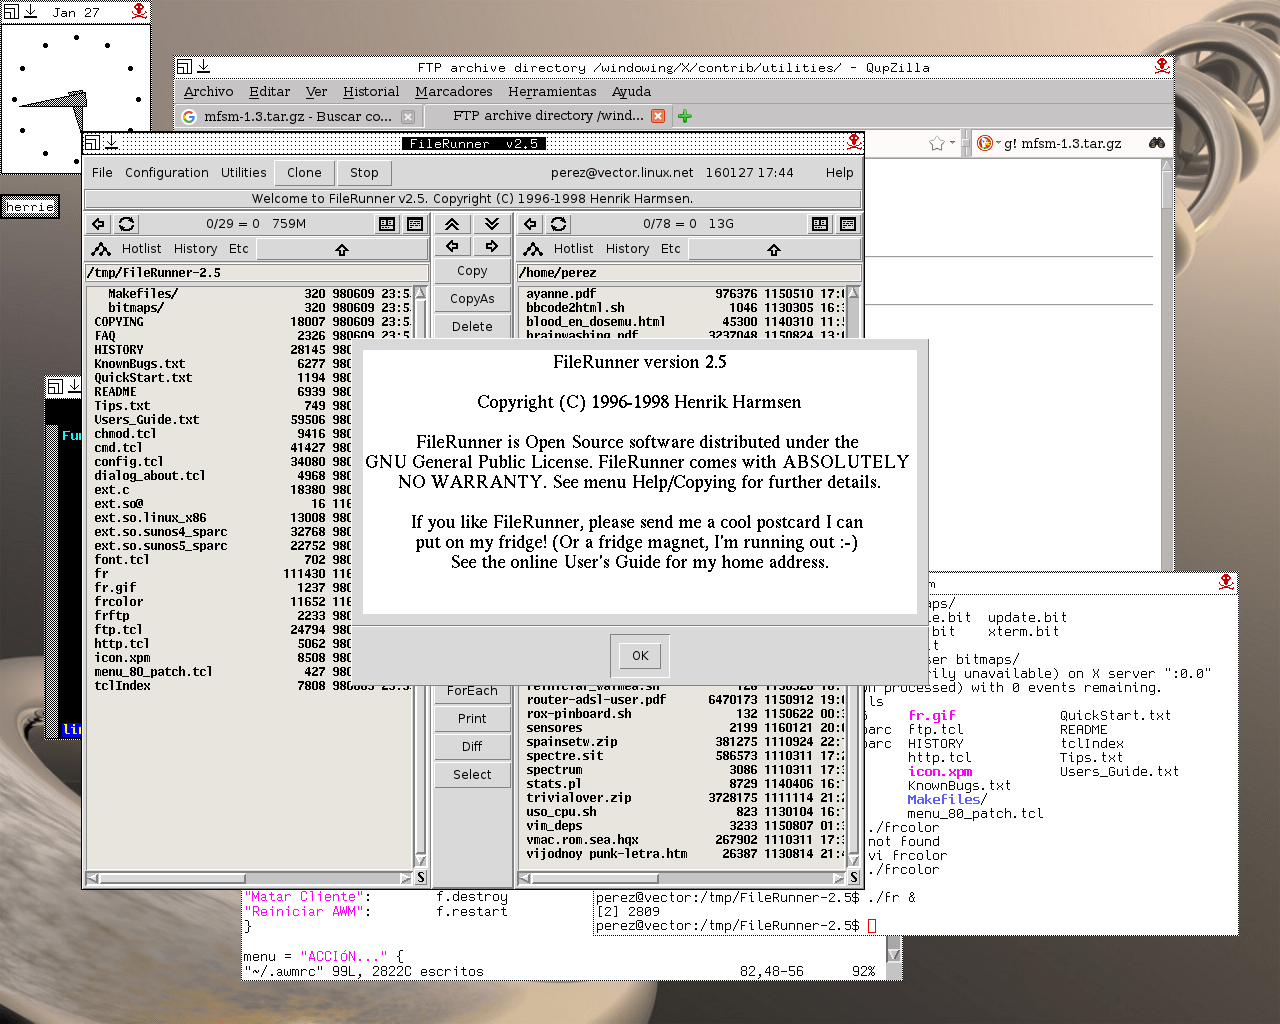This screenshot has width=1280, height=1024.
Task: Click the Print button
Action: pyautogui.click(x=472, y=719)
